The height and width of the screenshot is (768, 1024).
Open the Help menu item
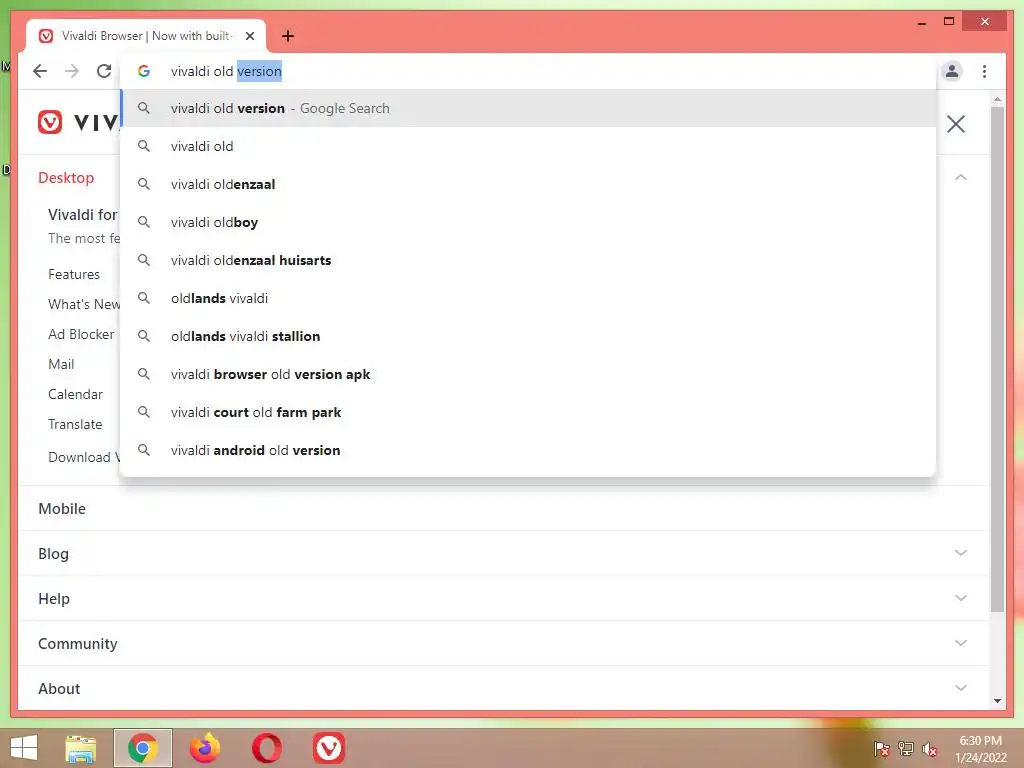(x=54, y=599)
